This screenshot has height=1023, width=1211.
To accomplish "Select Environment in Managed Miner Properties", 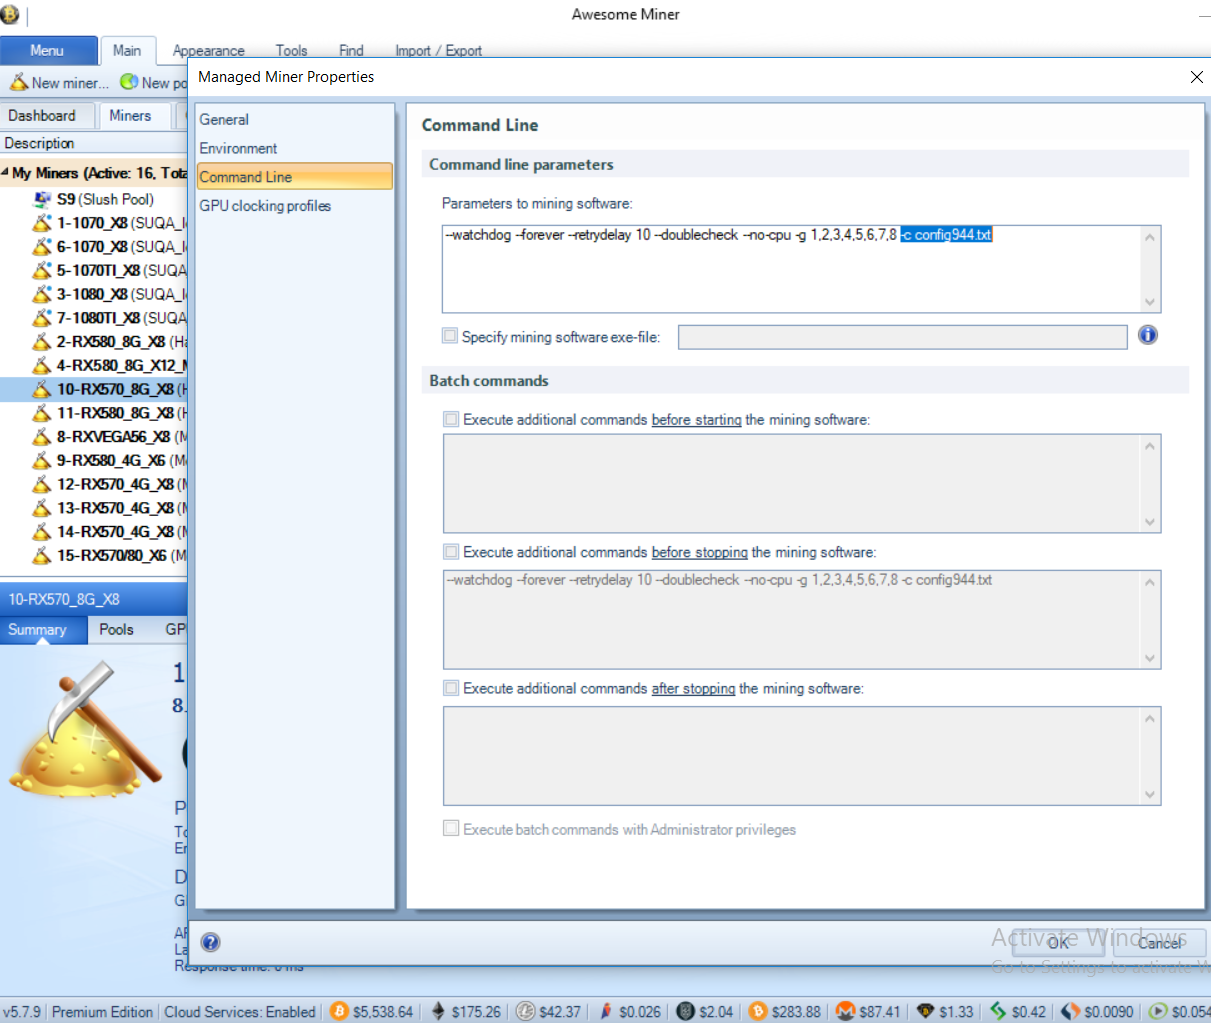I will click(294, 148).
